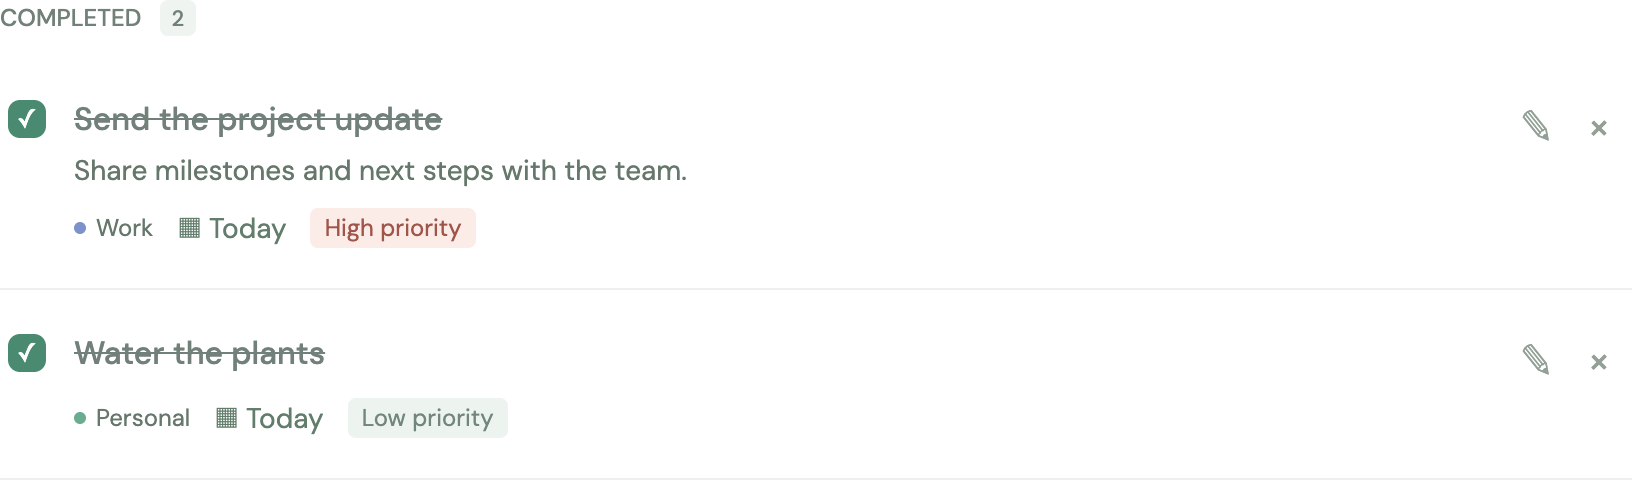Open the 'High priority' tag
Screen dimensions: 1632x482
pos(393,228)
